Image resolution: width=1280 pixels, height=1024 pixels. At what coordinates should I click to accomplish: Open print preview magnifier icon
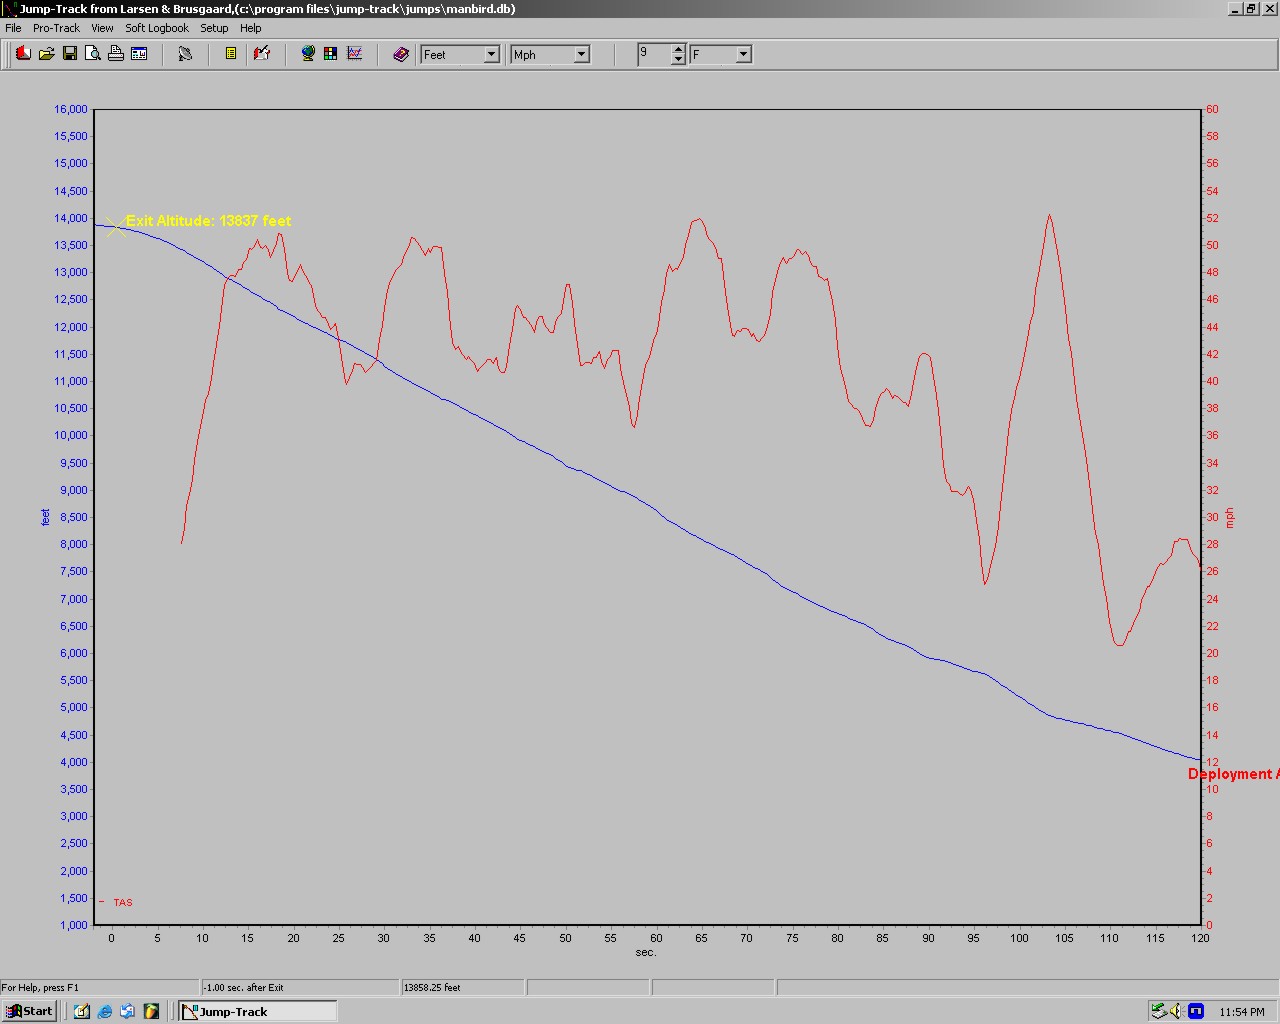(92, 54)
